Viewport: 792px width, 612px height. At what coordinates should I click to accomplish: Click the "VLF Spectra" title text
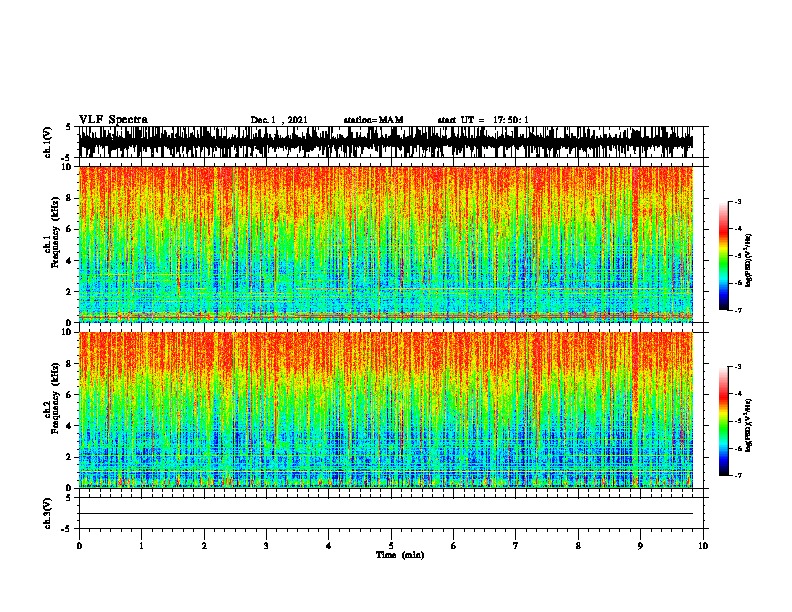[113, 120]
